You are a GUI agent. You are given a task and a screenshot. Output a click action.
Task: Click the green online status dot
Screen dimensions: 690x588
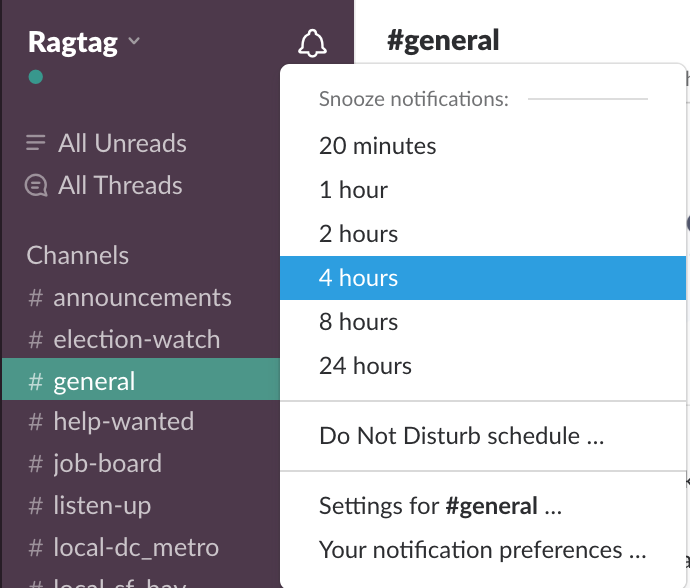(x=36, y=77)
